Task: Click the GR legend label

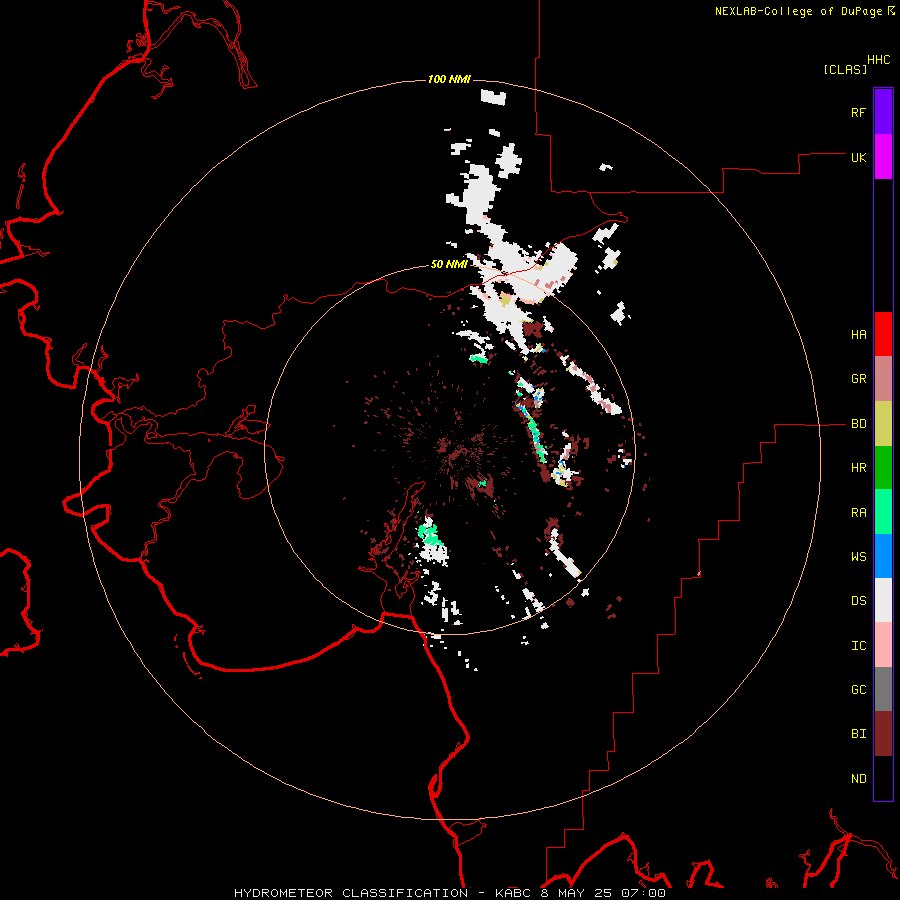Action: point(858,379)
